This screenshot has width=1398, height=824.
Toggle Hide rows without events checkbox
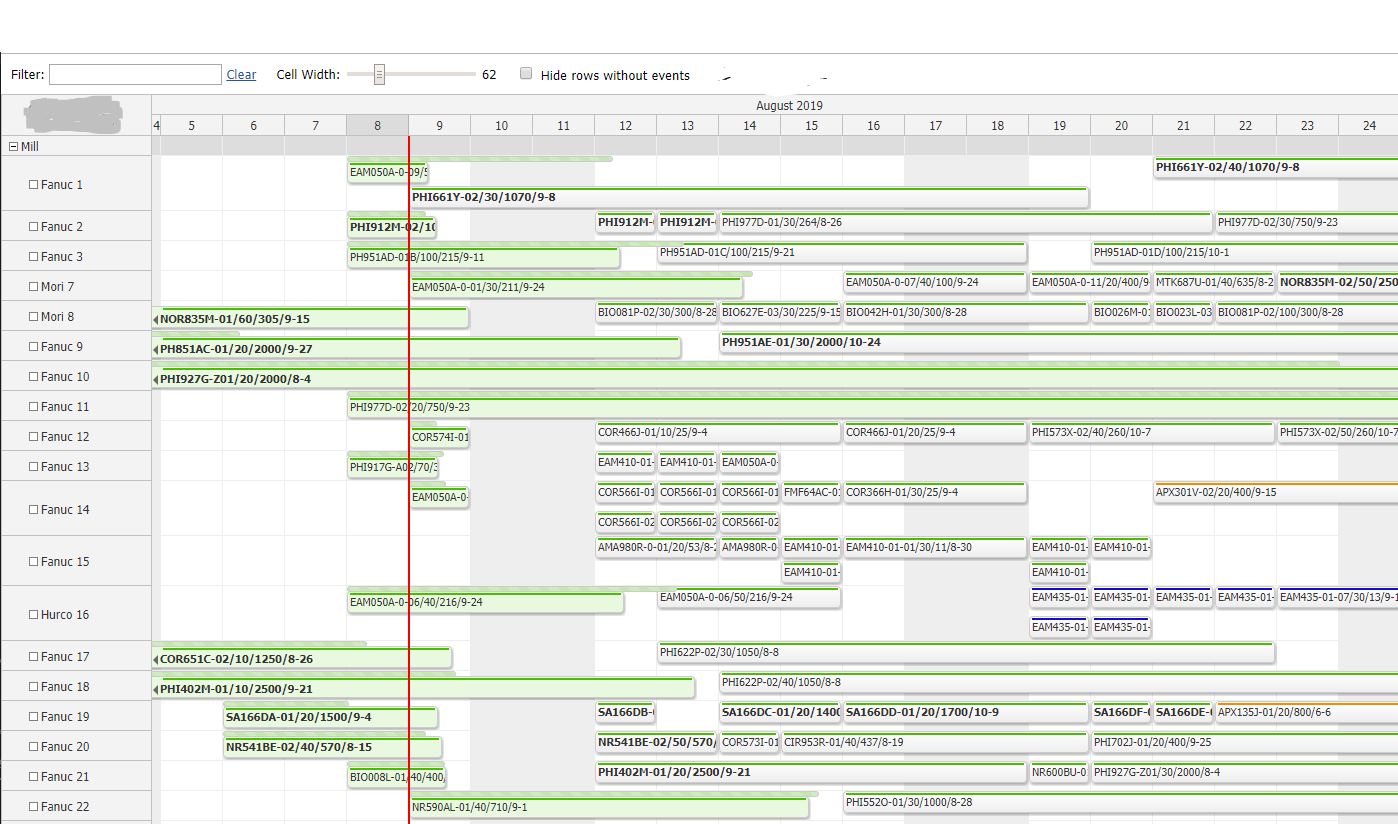click(x=526, y=74)
